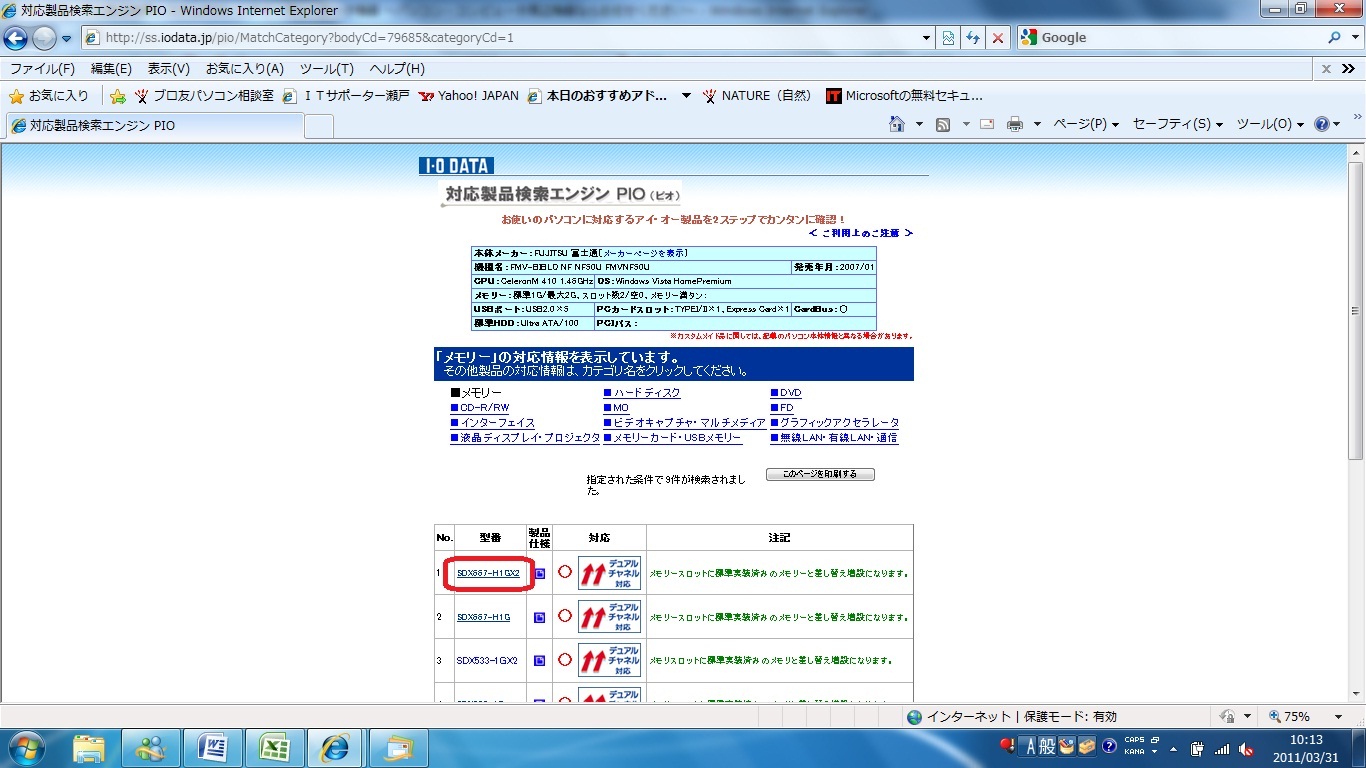Click the RSS feeds icon
1366x768 pixels.
click(x=942, y=124)
